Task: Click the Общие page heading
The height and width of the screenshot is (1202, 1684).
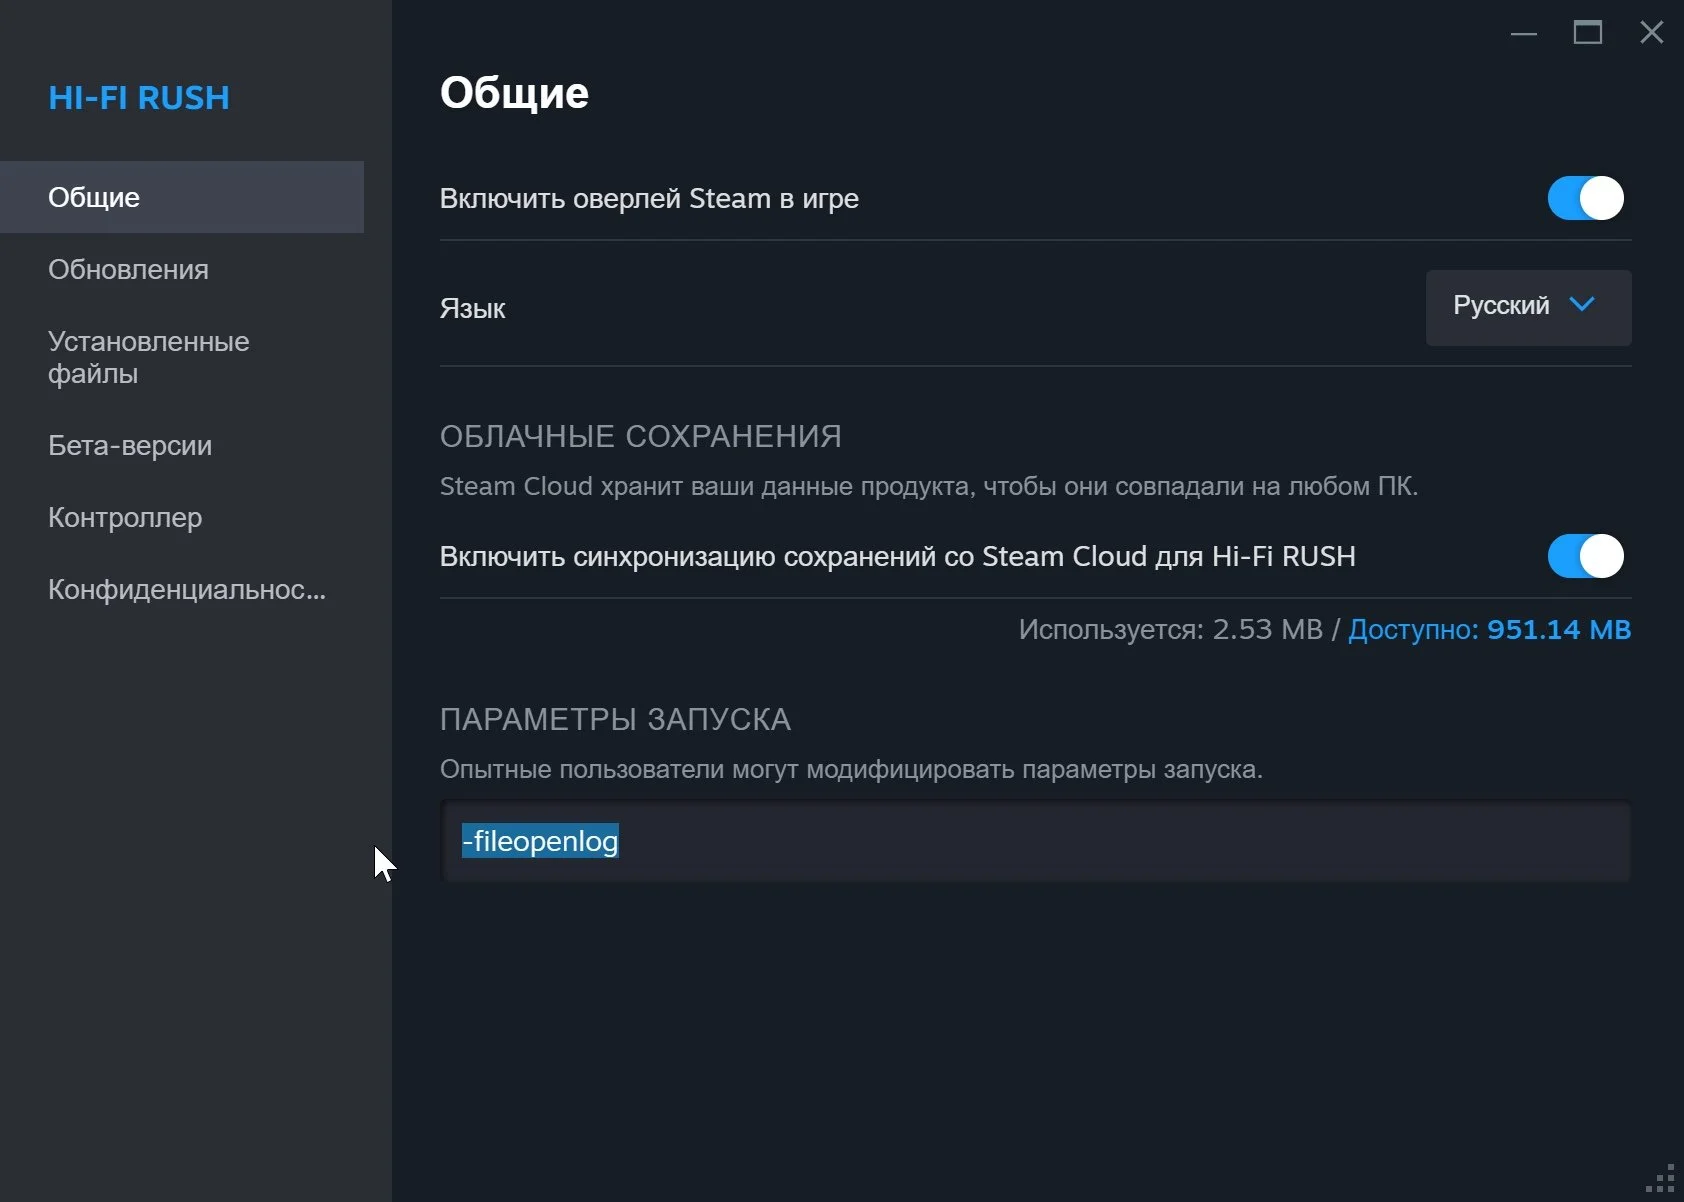Action: pyautogui.click(x=514, y=92)
